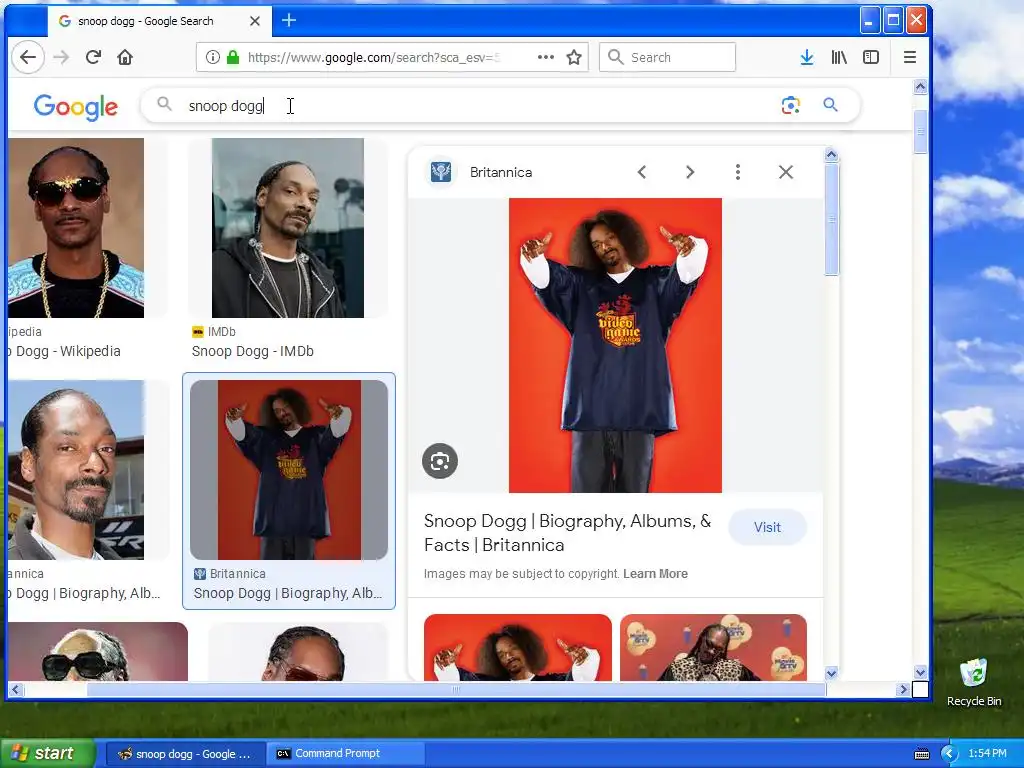Click the horizontal scrollbar right arrow
Viewport: 1024px width, 768px height.
pyautogui.click(x=904, y=689)
